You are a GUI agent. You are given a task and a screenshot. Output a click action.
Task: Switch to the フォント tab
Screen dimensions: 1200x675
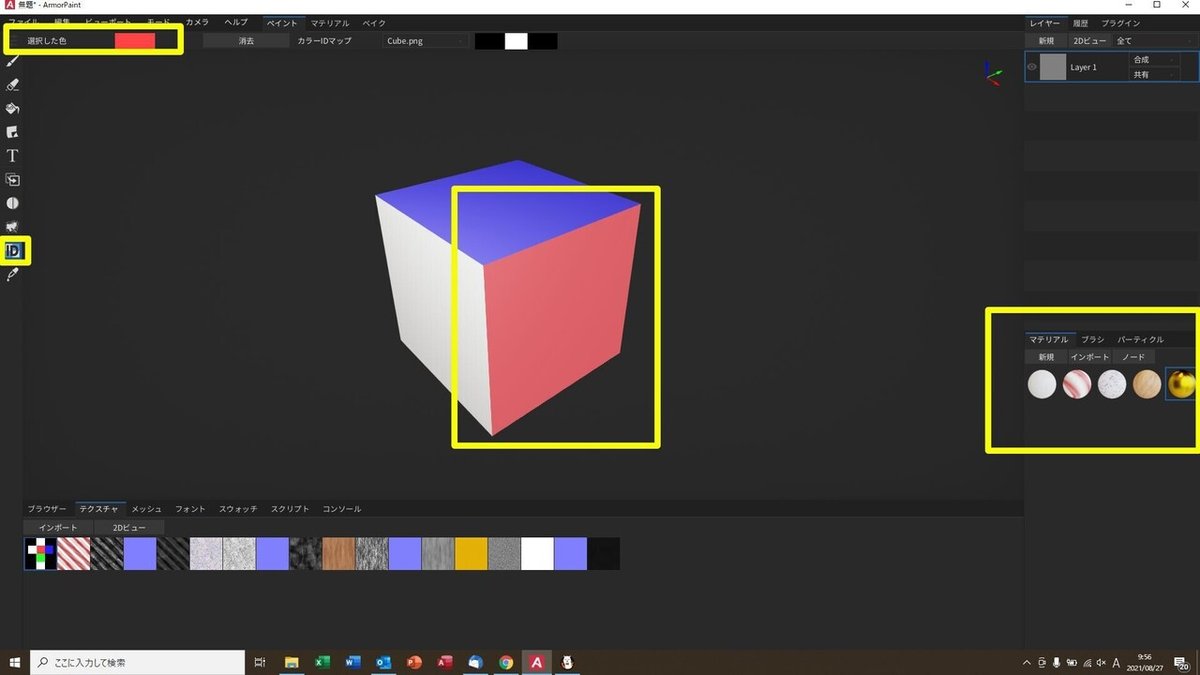click(x=190, y=509)
